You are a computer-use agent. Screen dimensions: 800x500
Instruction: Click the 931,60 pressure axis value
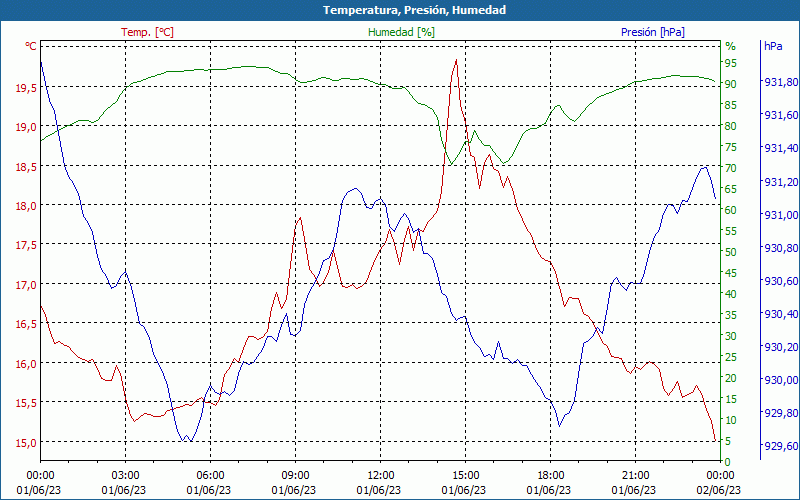(781, 115)
